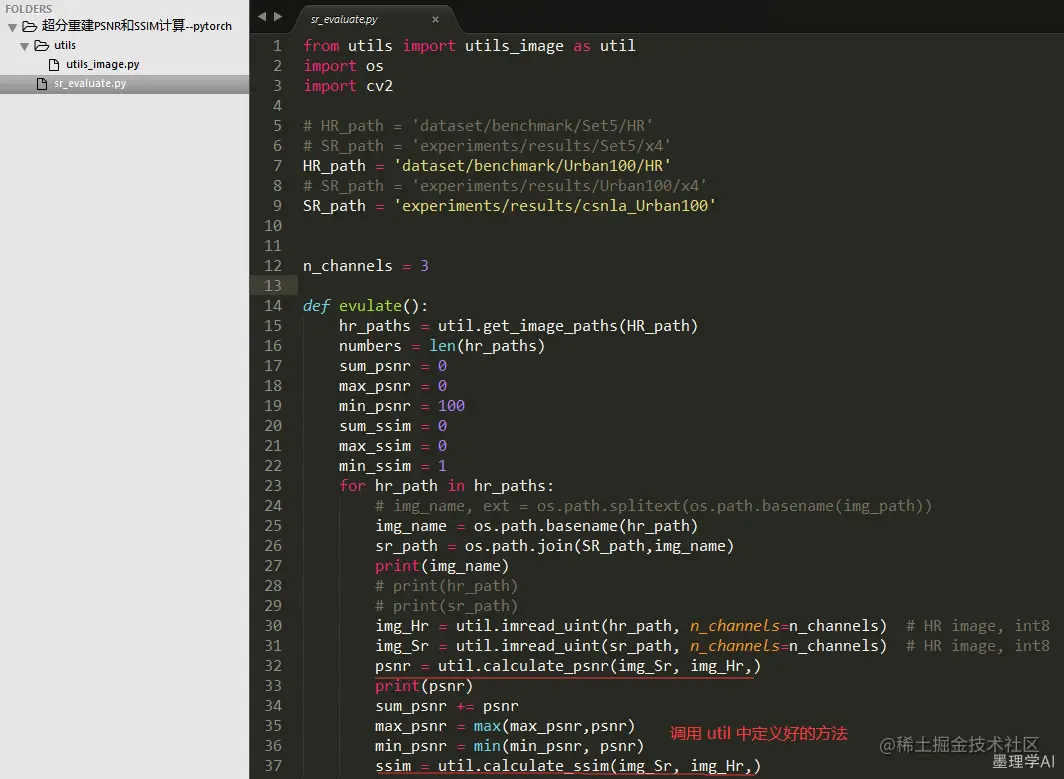Select the utils folder label
This screenshot has height=779, width=1064.
64,45
